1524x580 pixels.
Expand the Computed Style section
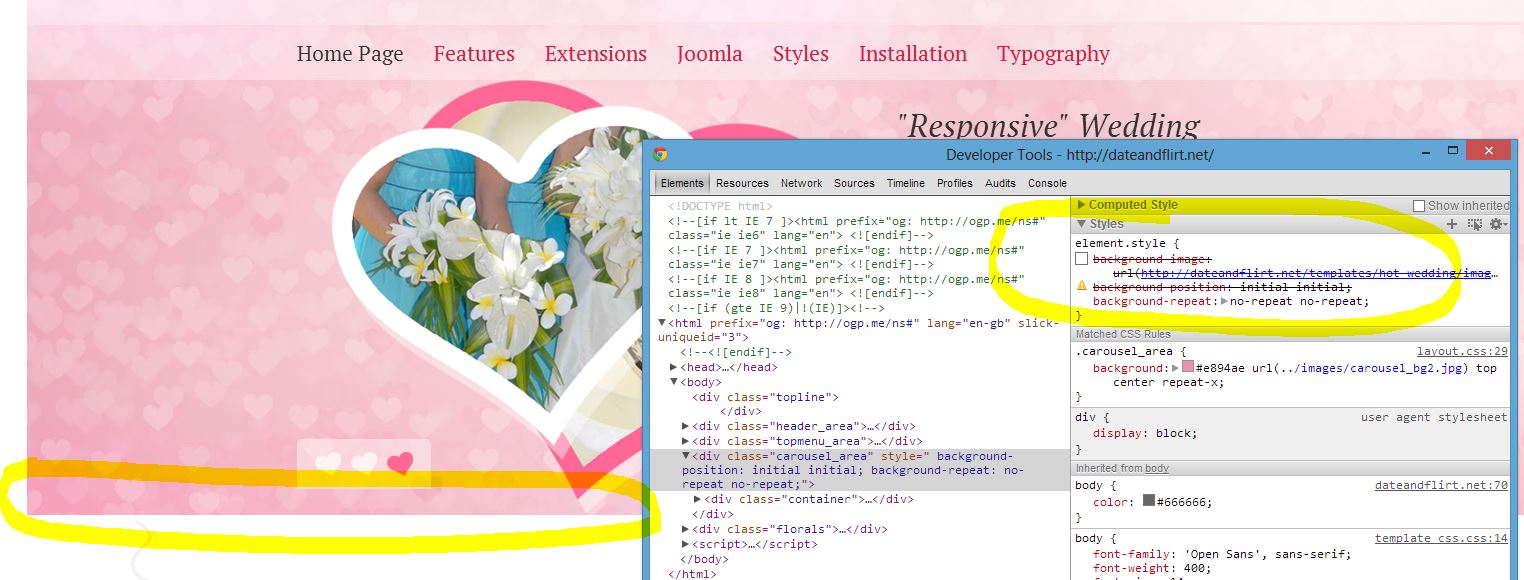pyautogui.click(x=1081, y=205)
